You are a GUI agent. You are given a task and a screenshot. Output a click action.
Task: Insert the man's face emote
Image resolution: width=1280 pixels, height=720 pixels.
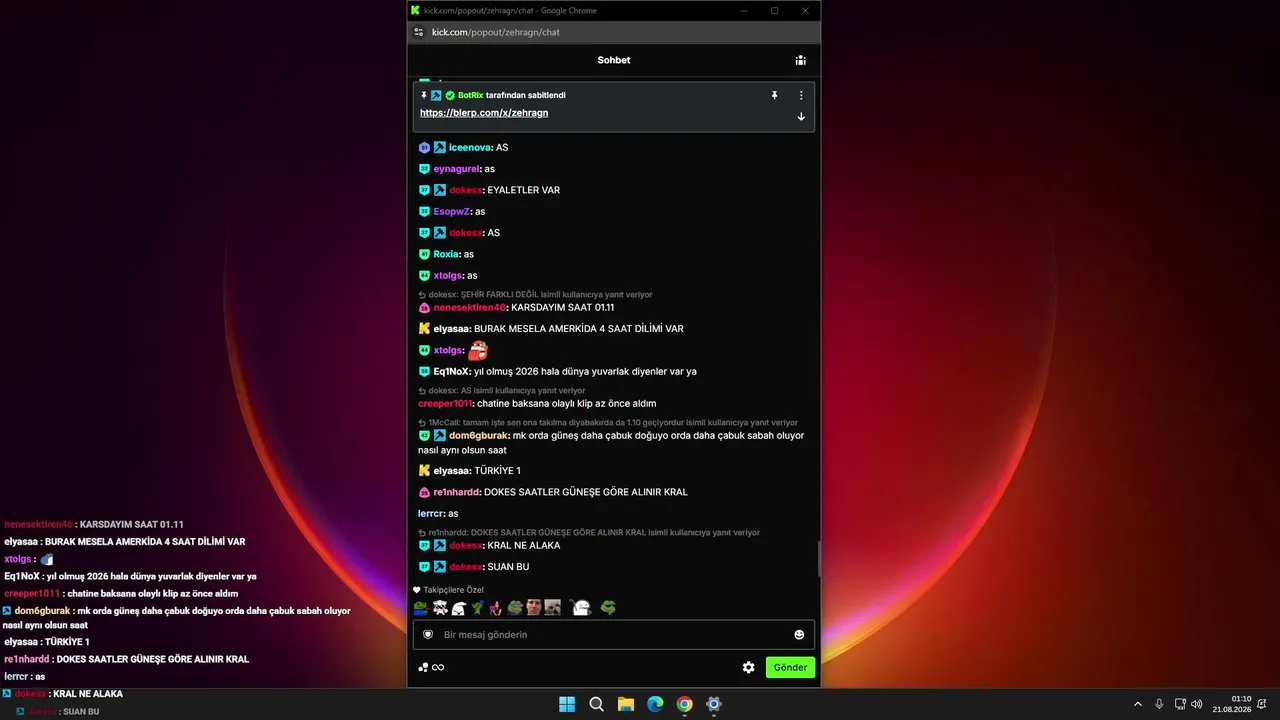click(x=534, y=607)
